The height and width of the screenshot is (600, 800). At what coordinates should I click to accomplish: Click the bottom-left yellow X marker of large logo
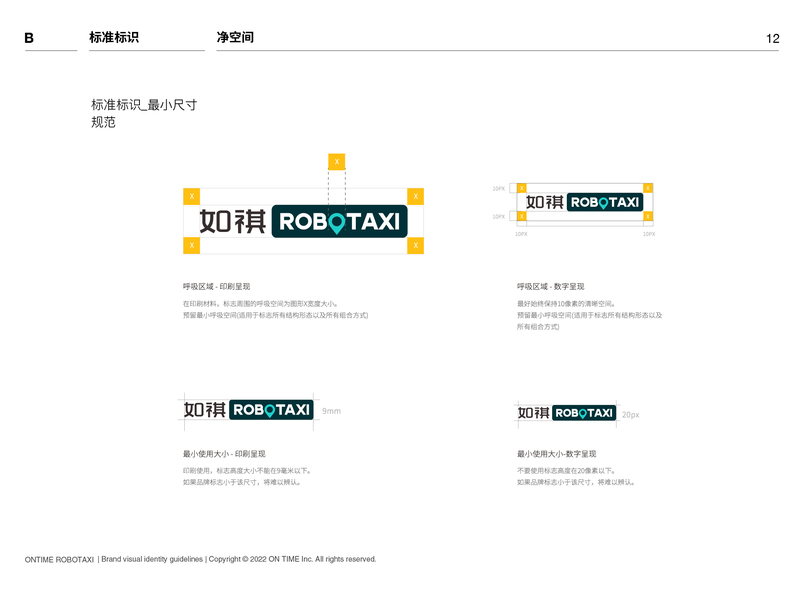(x=191, y=245)
